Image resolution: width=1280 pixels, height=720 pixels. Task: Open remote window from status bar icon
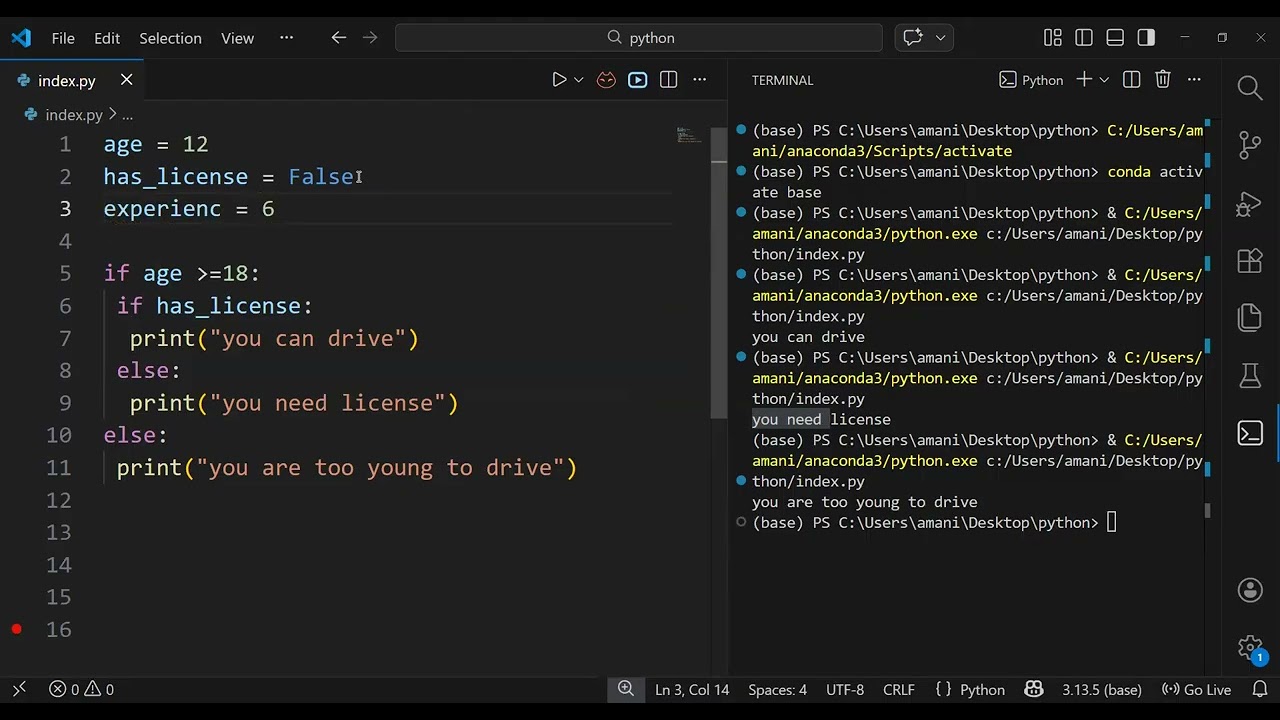tap(19, 689)
